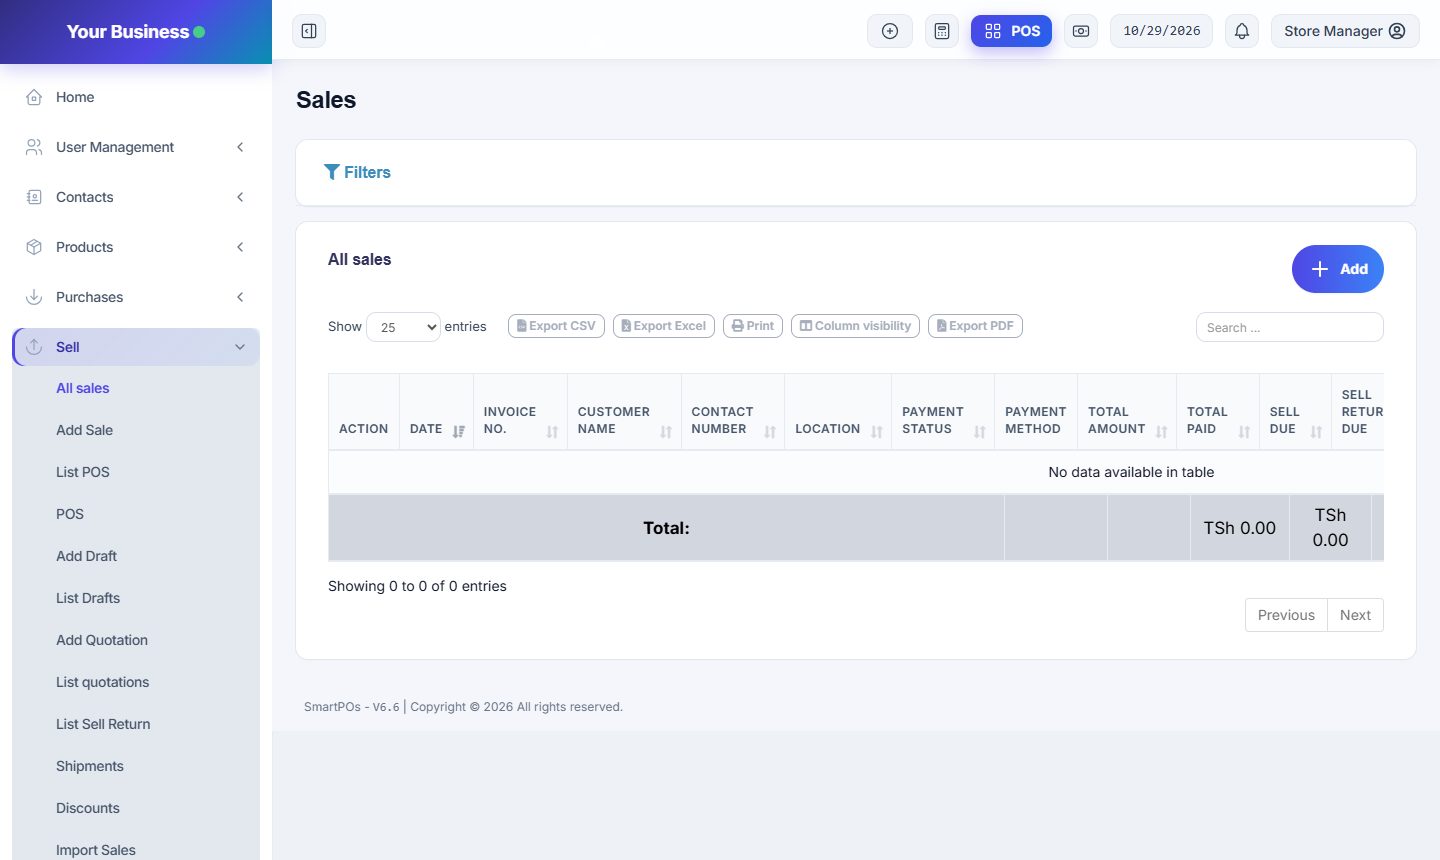Screen dimensions: 1440x860
Task: Open List Drafts in the sidebar
Action: [88, 598]
